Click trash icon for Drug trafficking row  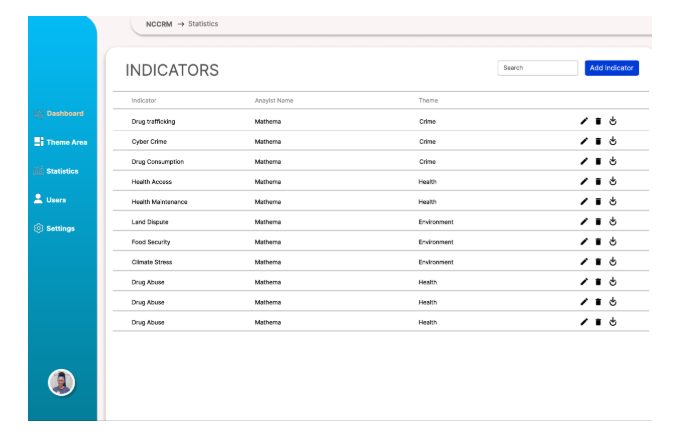pos(598,121)
